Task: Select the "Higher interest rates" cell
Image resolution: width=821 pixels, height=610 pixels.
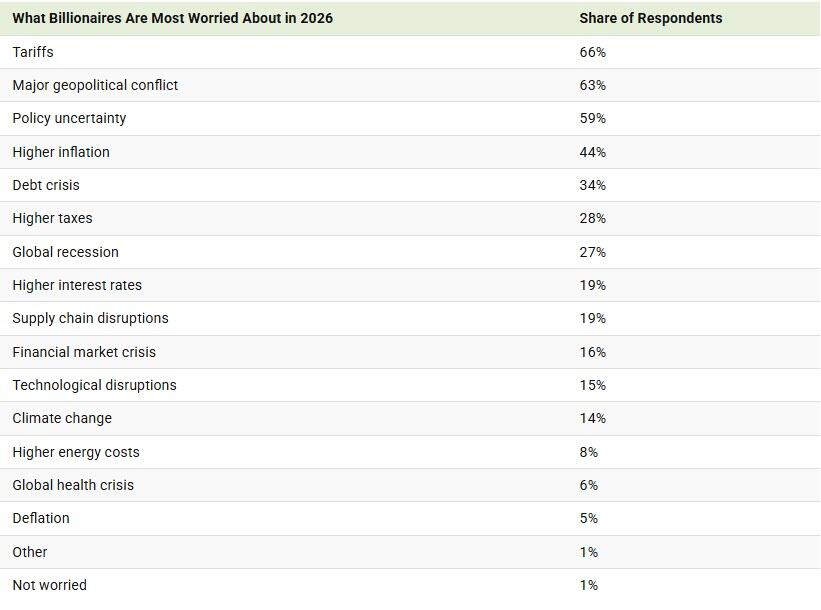Action: point(77,285)
